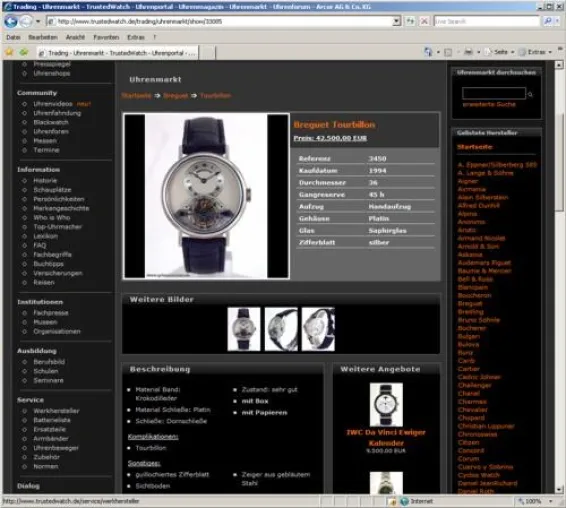
Task: Click the vertical scrollbar thumb
Action: [x=559, y=162]
